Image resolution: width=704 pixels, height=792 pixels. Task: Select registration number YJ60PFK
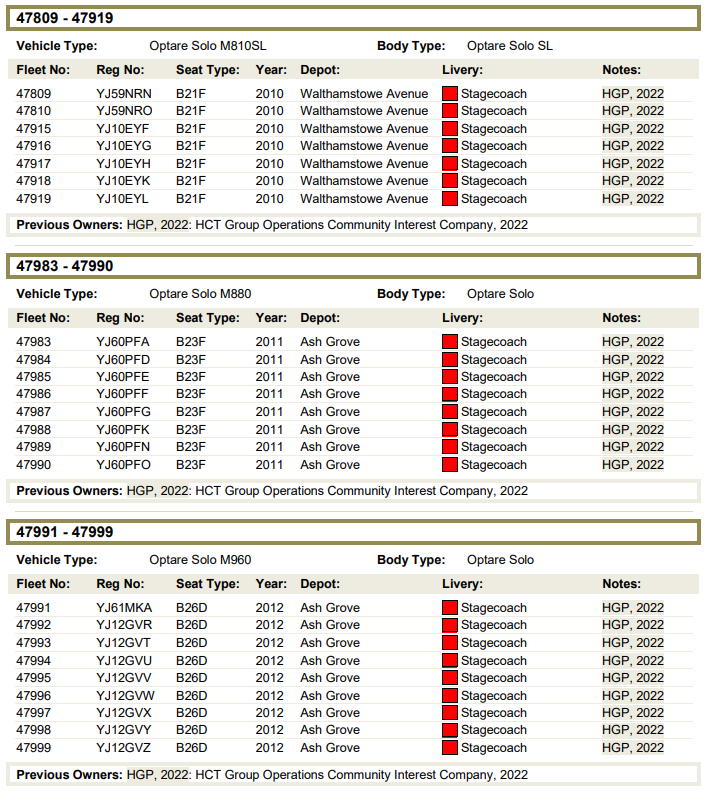(x=123, y=430)
